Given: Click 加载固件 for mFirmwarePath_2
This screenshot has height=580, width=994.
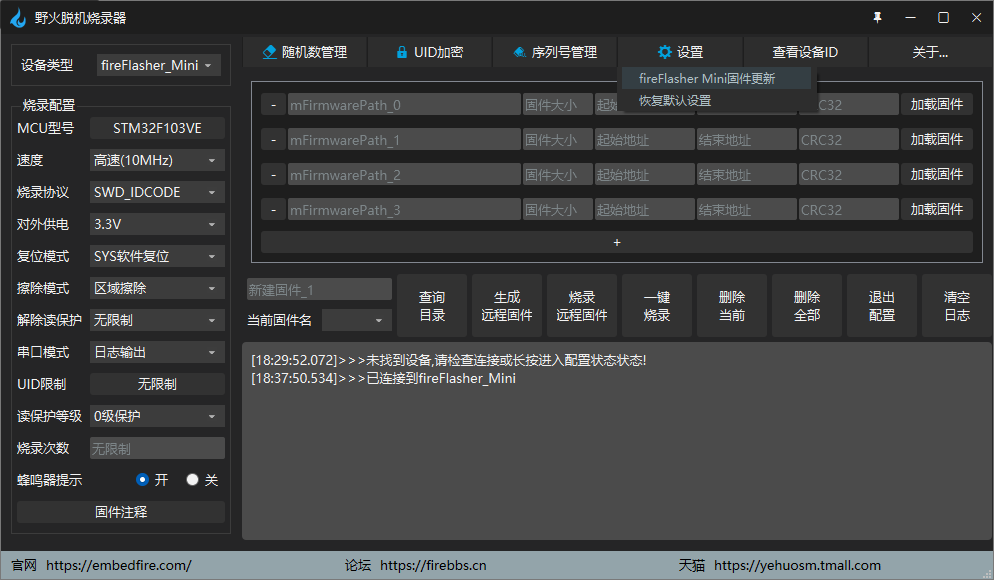Looking at the screenshot, I should point(937,174).
